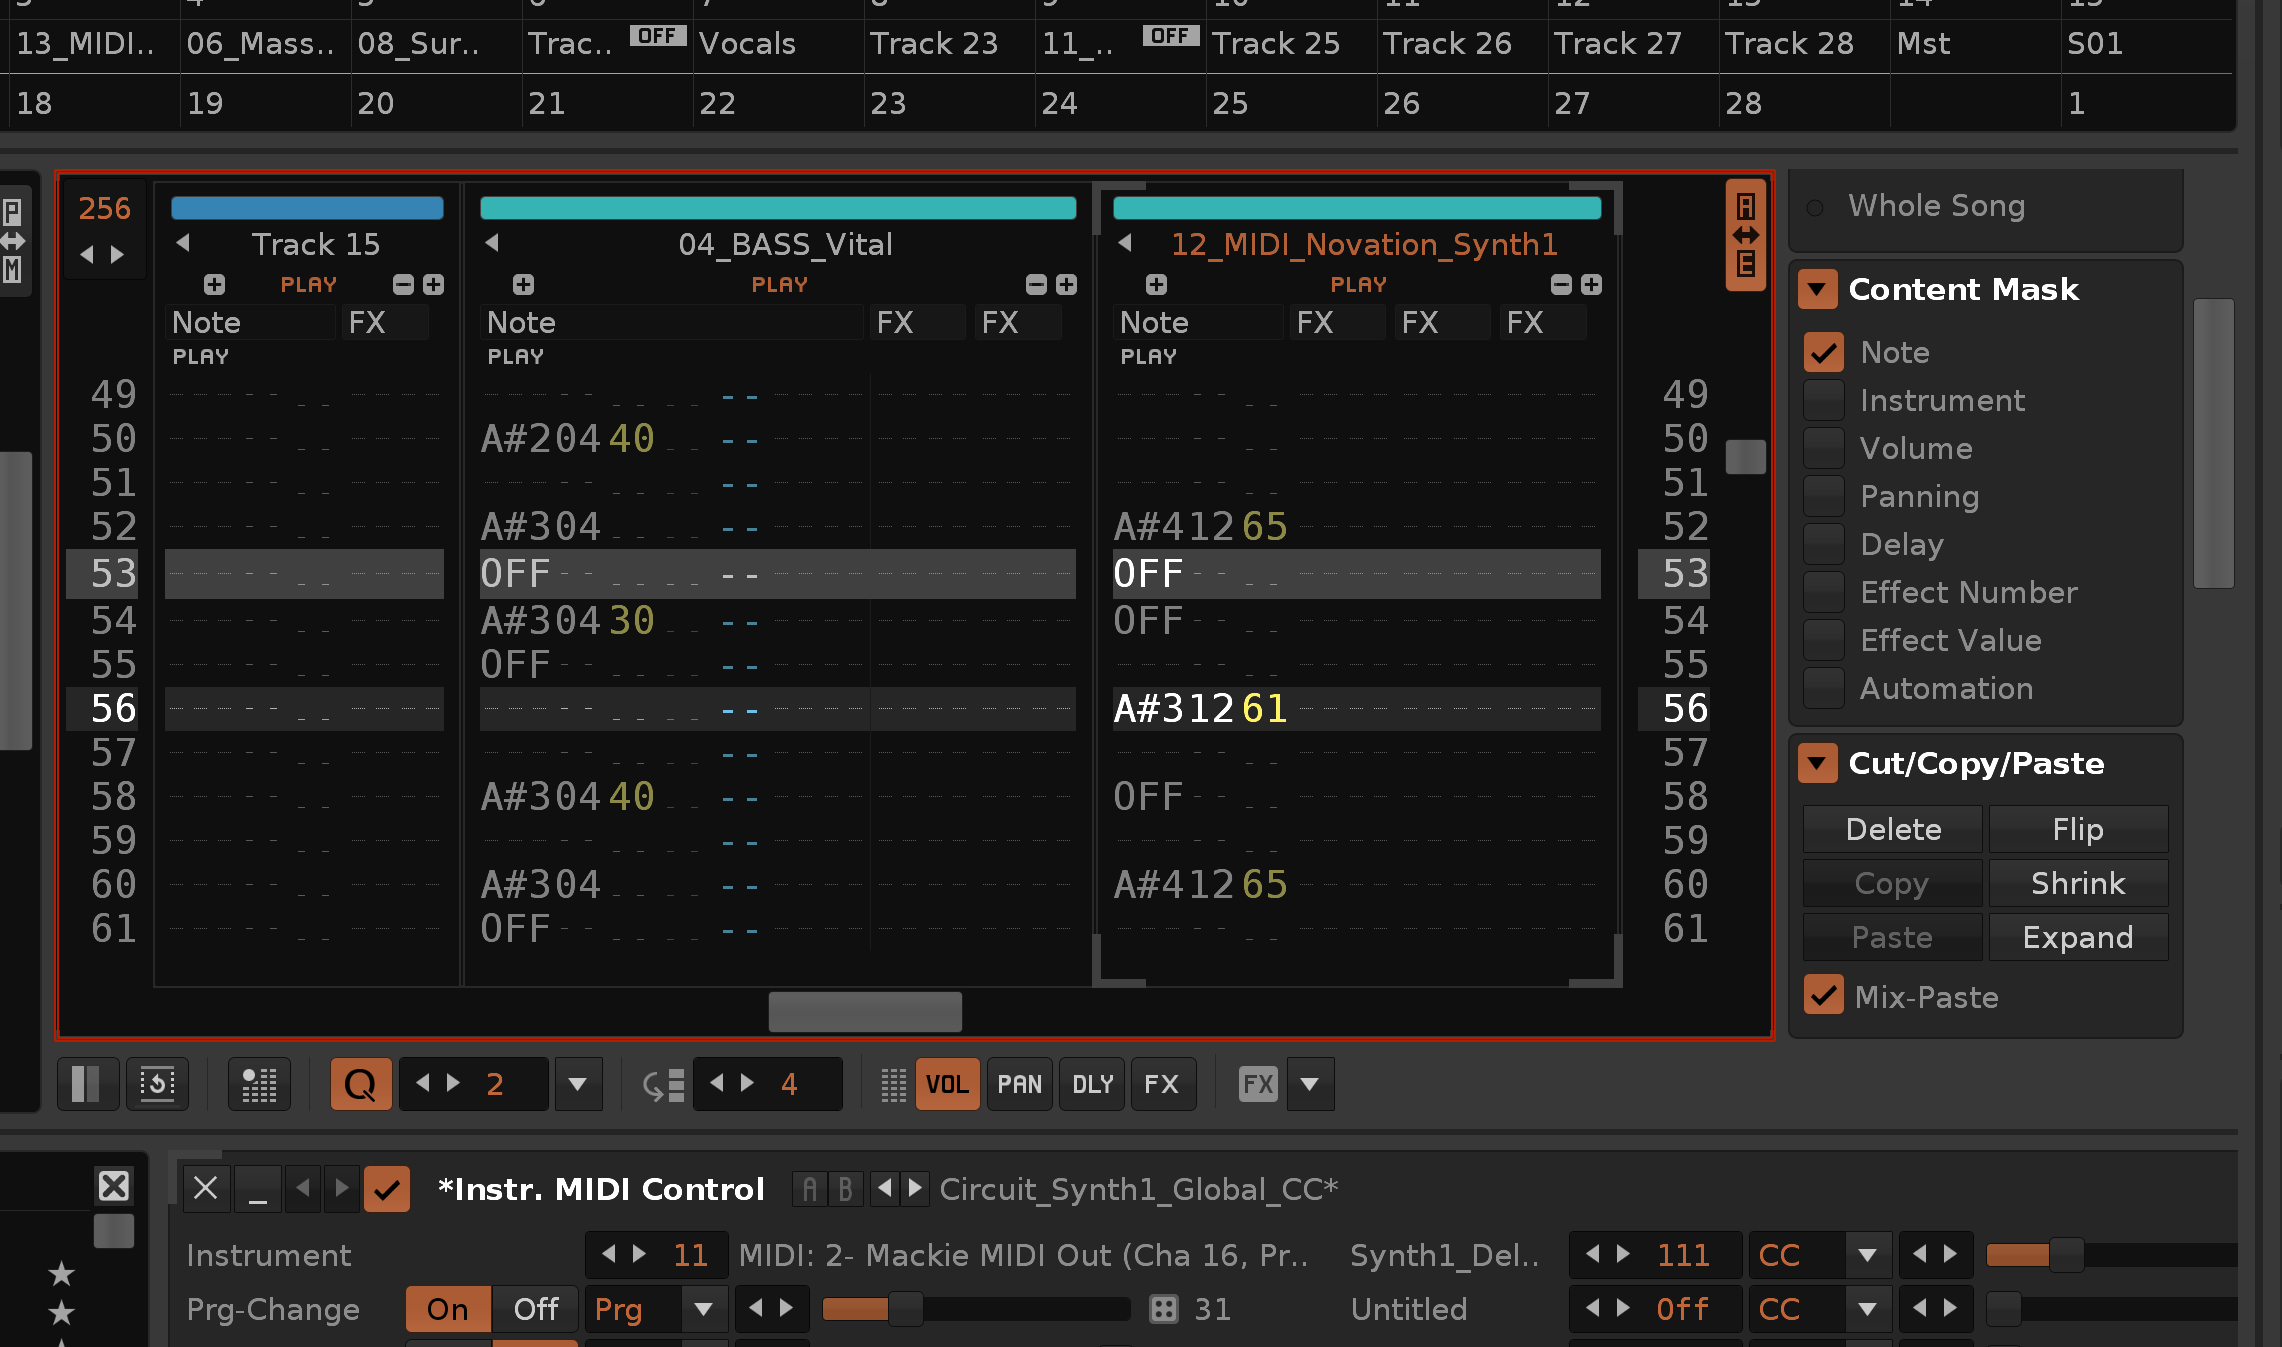Add note column plus in 12_MIDI_Novation_Synth1
Viewport: 2282px width, 1347px height.
(1157, 284)
